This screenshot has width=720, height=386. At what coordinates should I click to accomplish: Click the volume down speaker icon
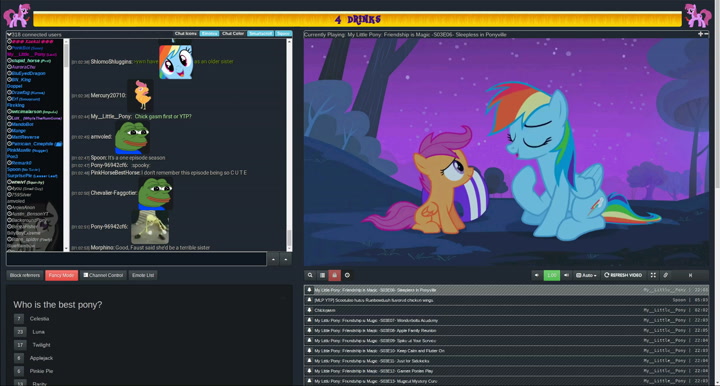point(536,275)
